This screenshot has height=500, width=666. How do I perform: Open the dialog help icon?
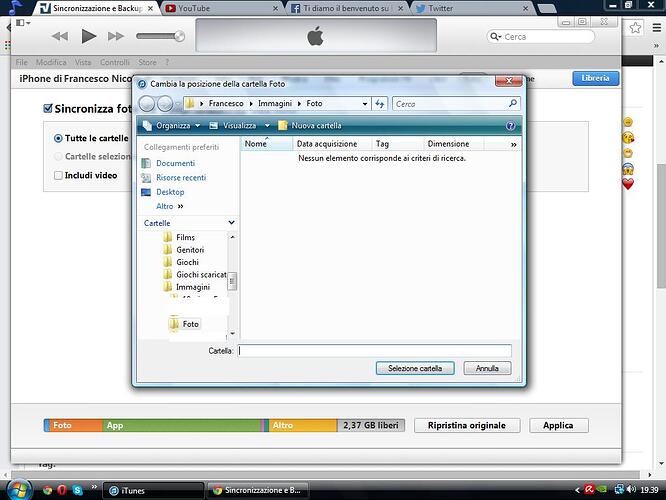coord(511,126)
